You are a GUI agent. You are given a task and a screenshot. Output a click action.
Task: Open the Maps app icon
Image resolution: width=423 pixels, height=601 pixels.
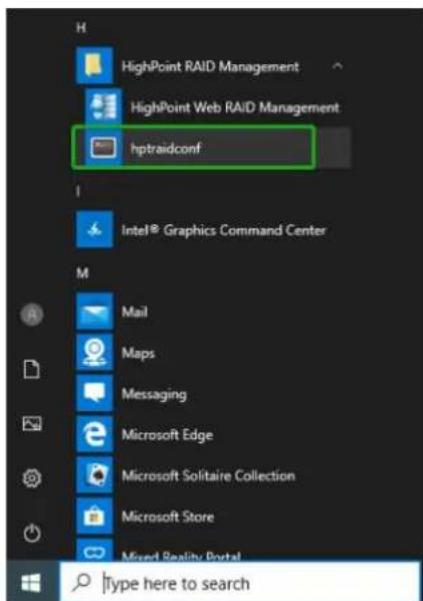(x=95, y=352)
